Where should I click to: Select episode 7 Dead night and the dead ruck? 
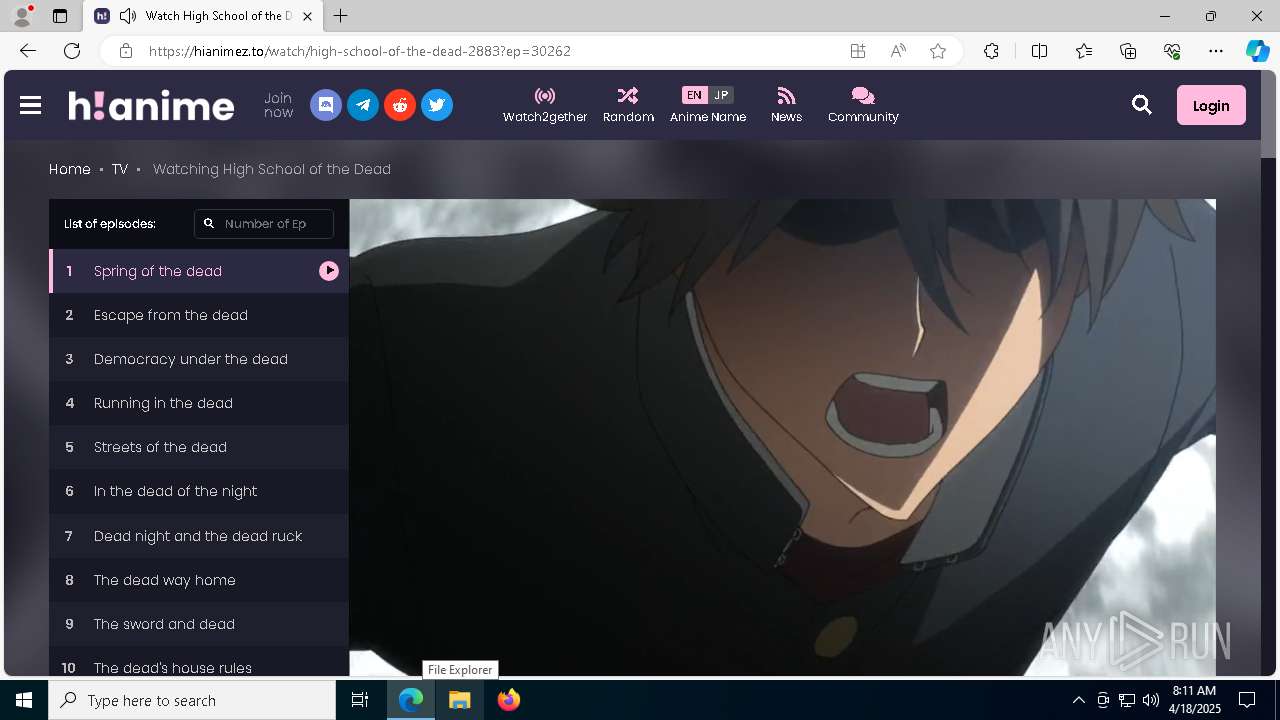point(199,536)
